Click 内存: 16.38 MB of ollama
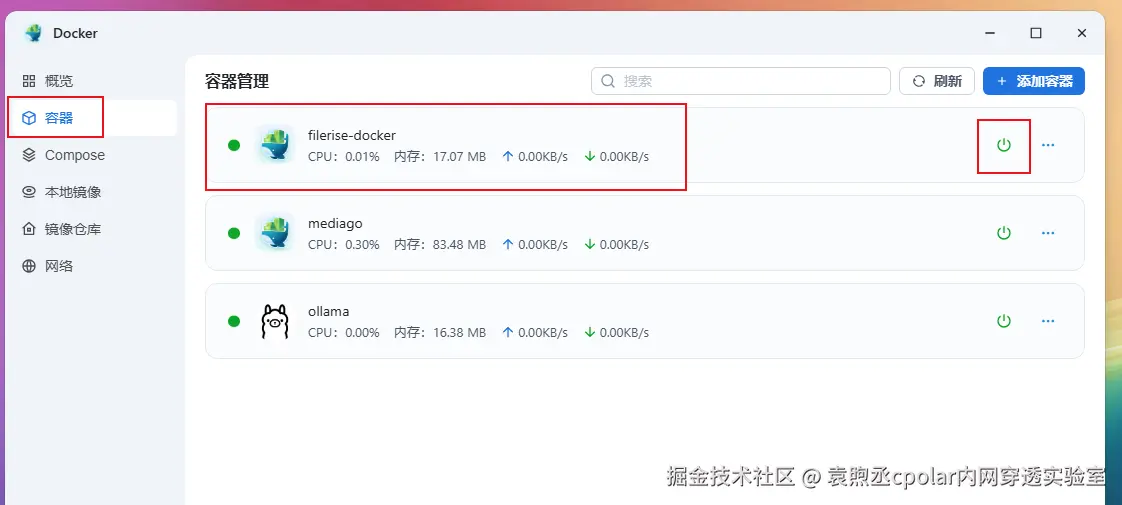This screenshot has width=1122, height=505. [x=440, y=333]
